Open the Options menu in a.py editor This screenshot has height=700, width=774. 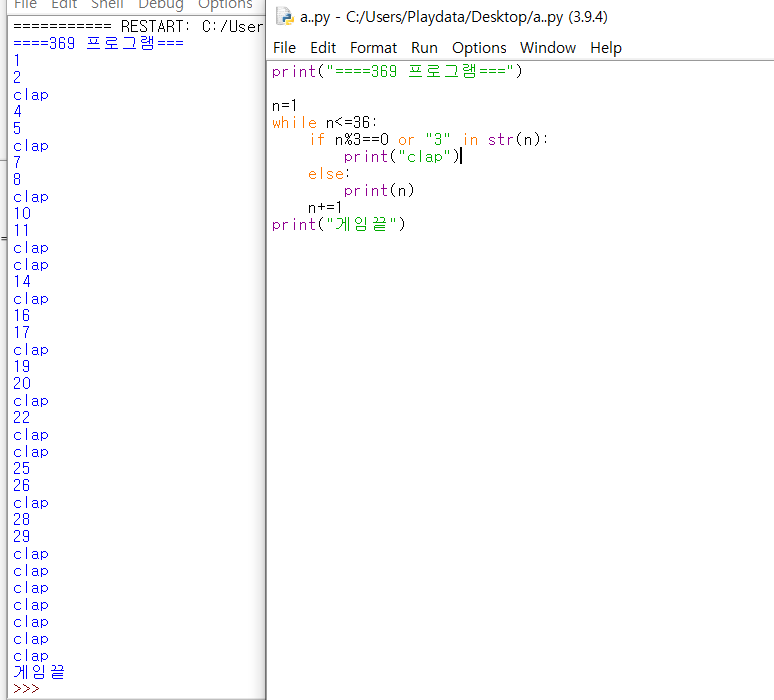479,48
